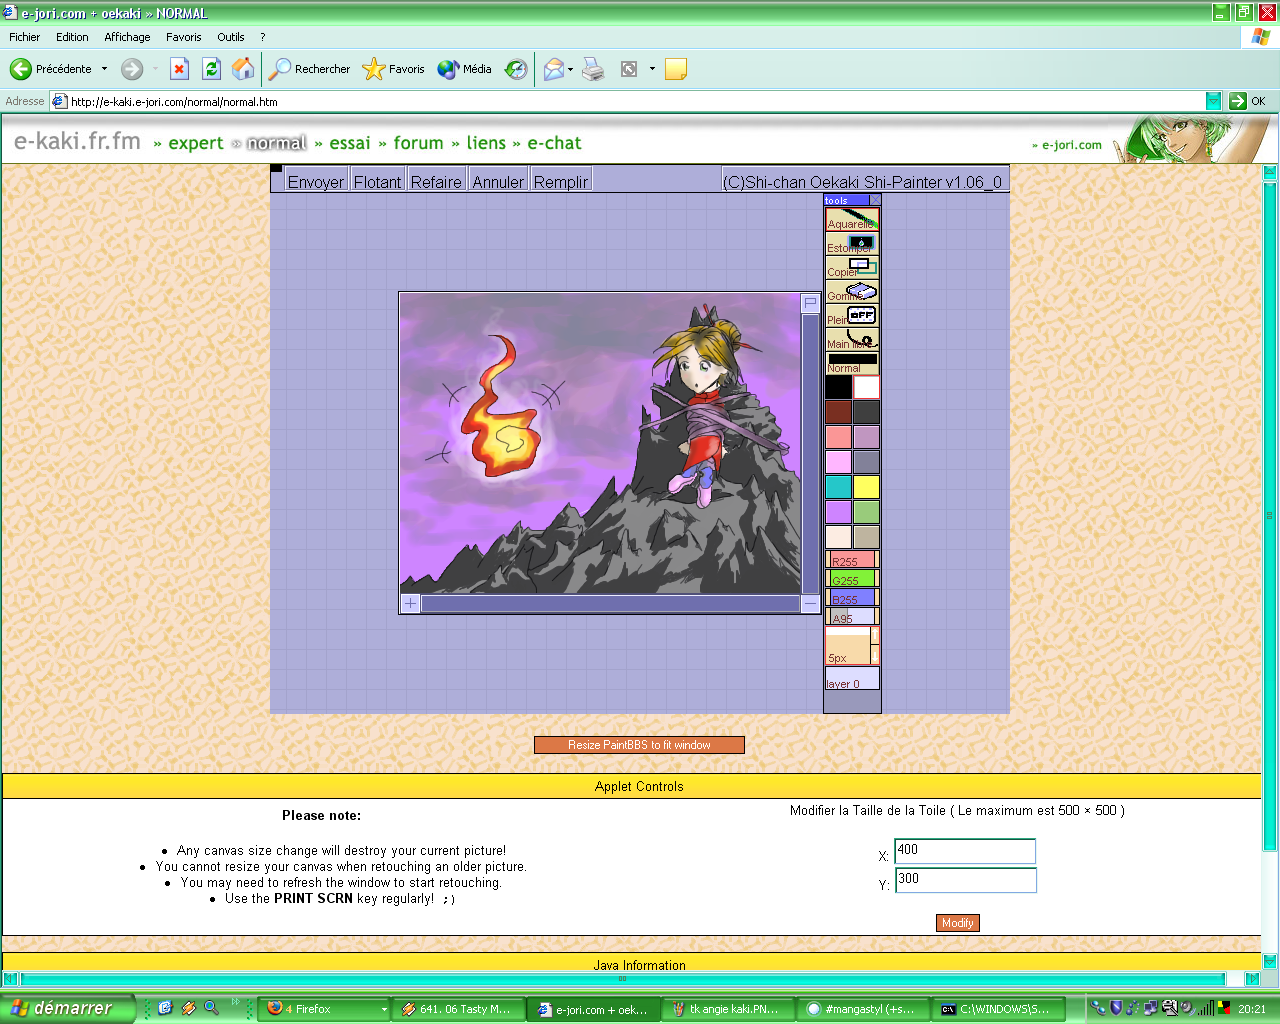1280x1024 pixels.
Task: Click the canvas horizontal scrollbar
Action: (x=610, y=603)
